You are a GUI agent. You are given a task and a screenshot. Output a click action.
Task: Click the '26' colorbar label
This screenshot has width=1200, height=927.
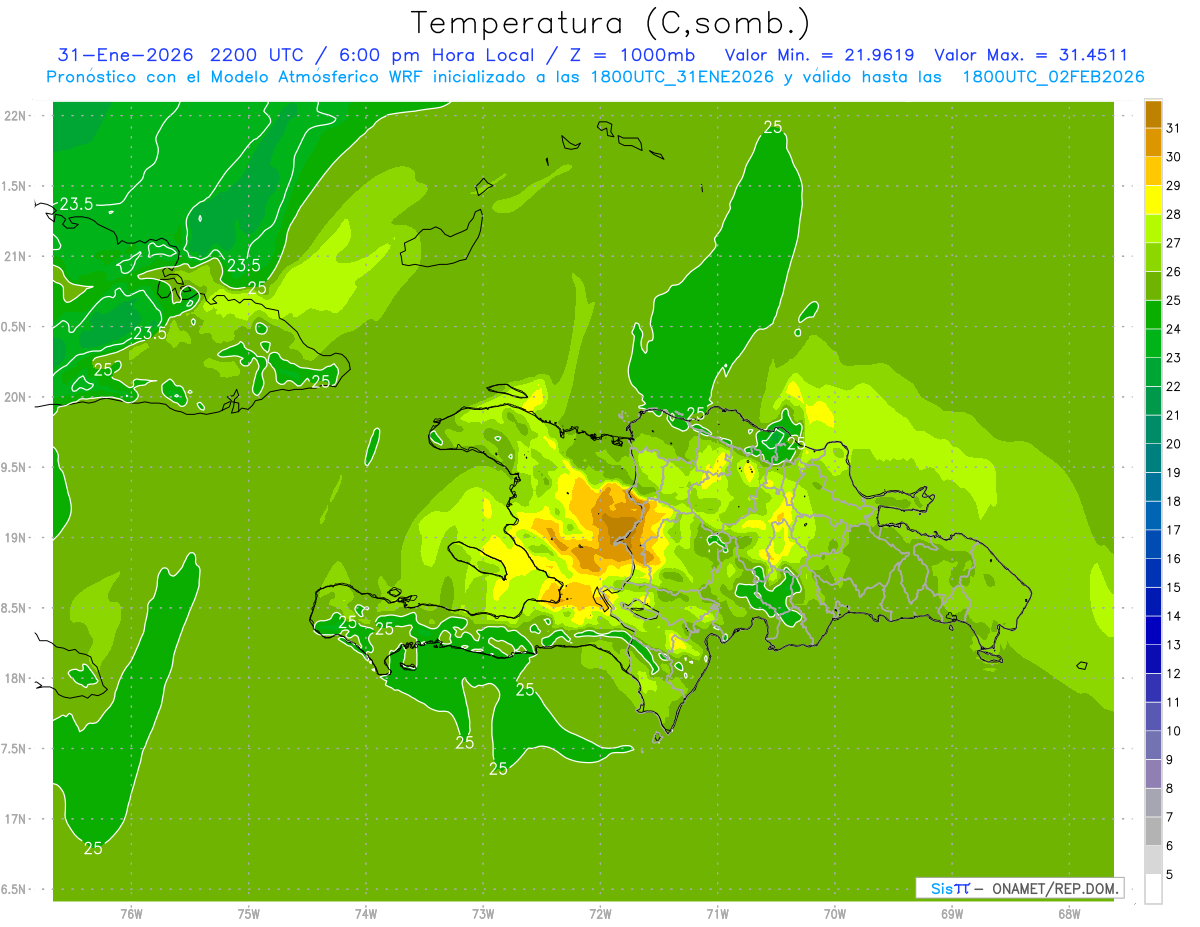click(x=1174, y=272)
